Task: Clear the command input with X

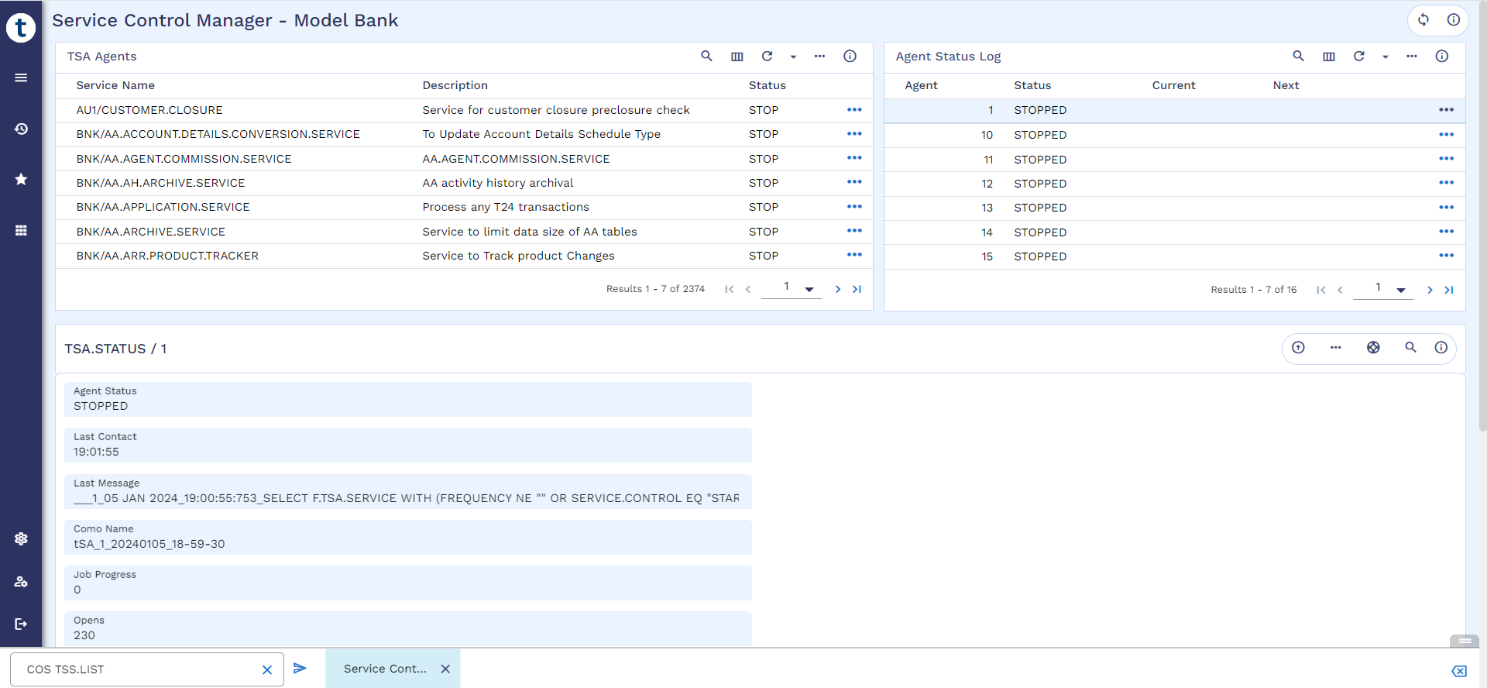Action: [x=267, y=670]
